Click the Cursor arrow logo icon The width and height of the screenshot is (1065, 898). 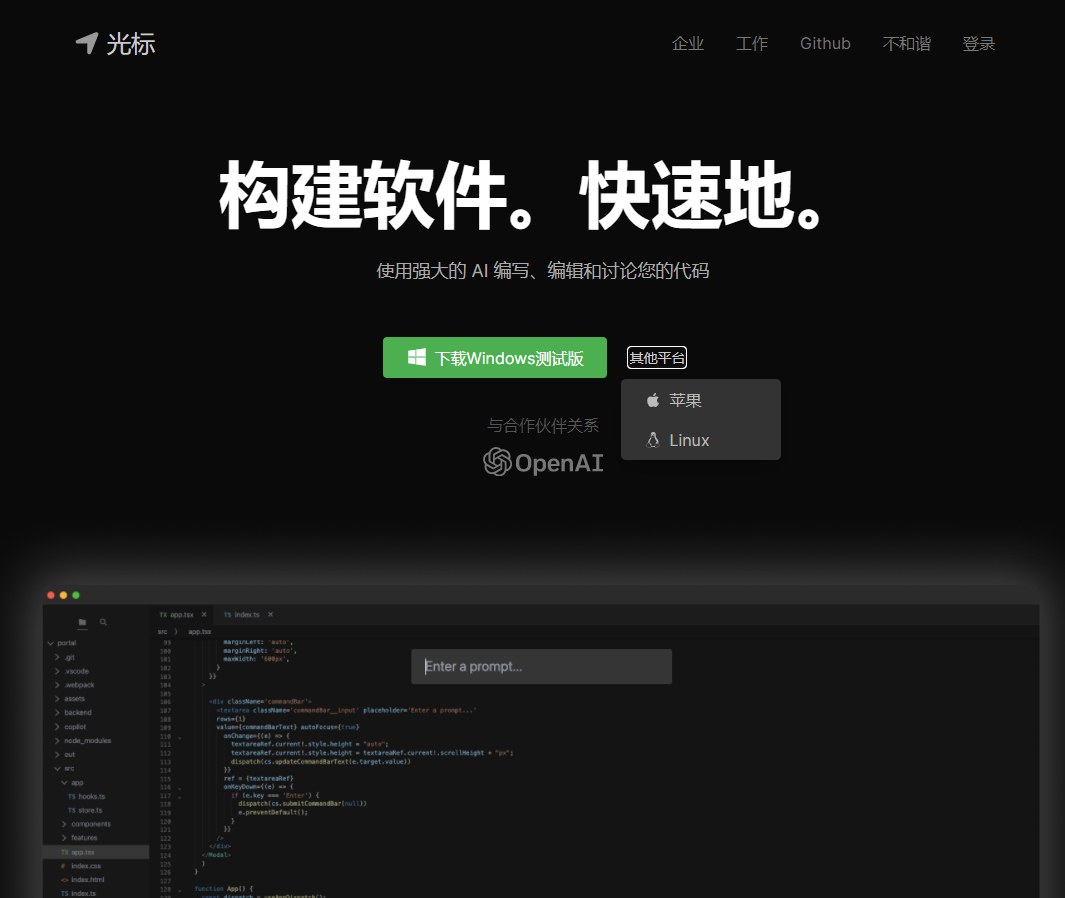pos(87,43)
